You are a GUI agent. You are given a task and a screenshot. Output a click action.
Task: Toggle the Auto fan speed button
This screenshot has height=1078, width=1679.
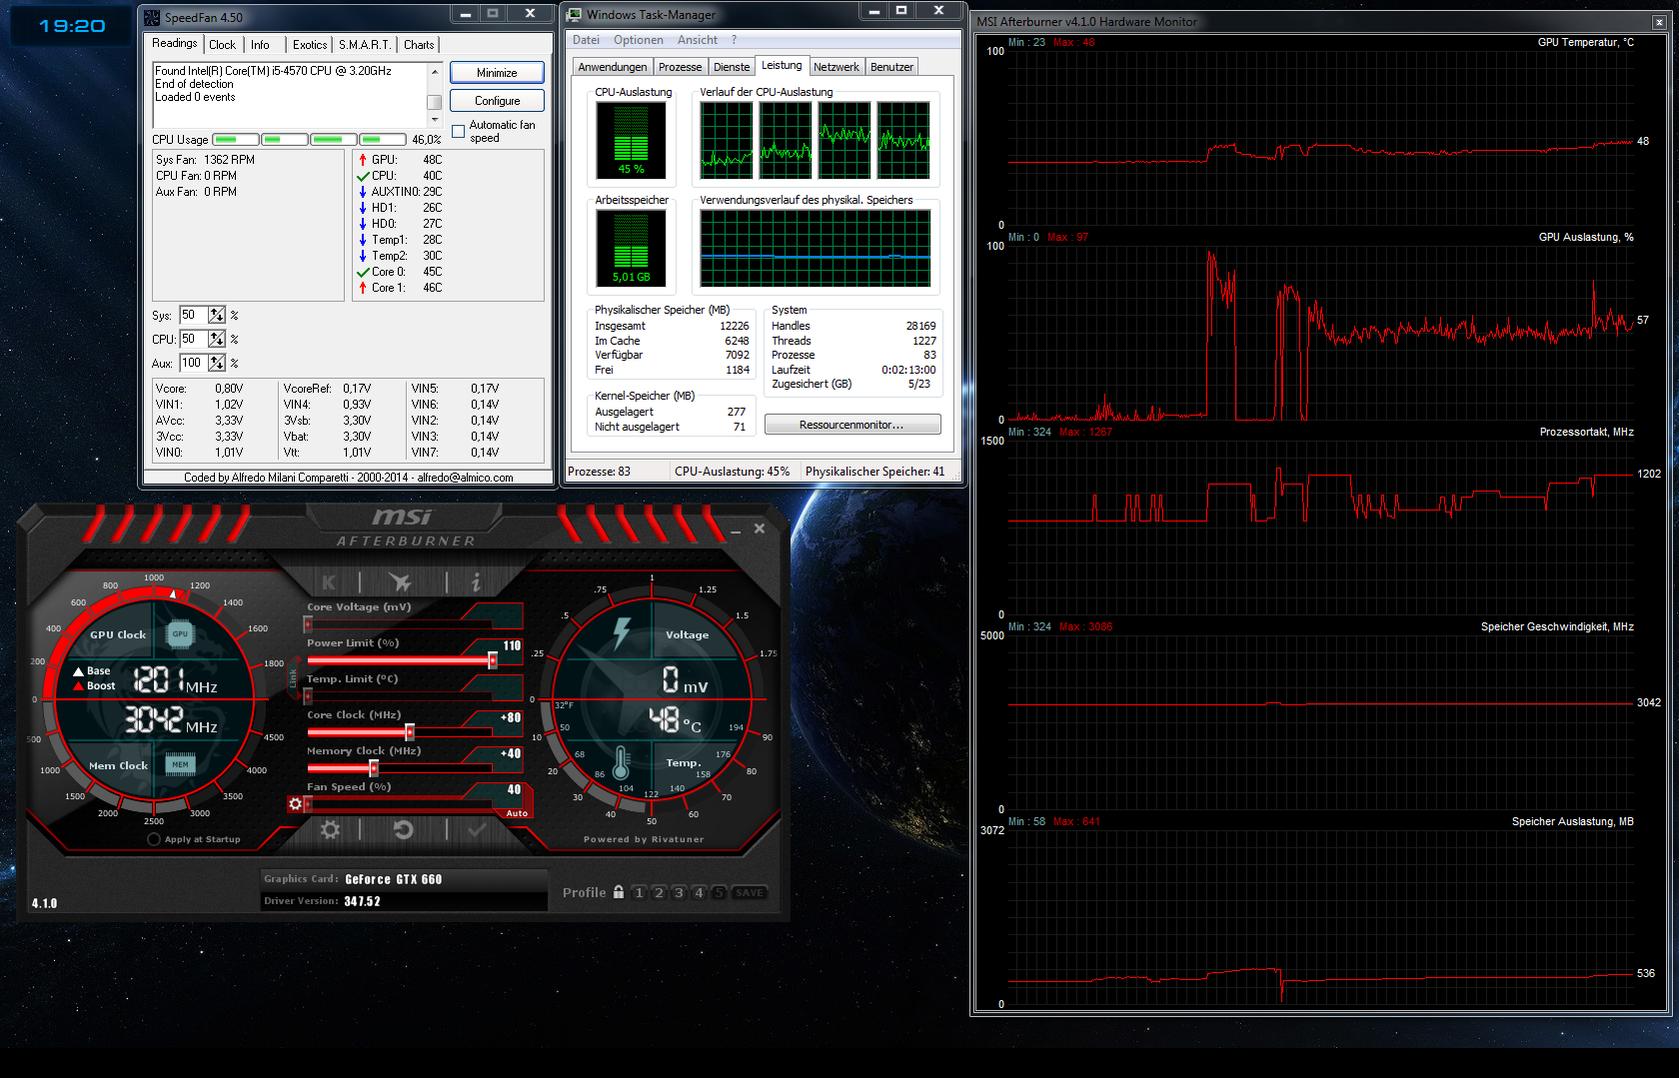(517, 813)
